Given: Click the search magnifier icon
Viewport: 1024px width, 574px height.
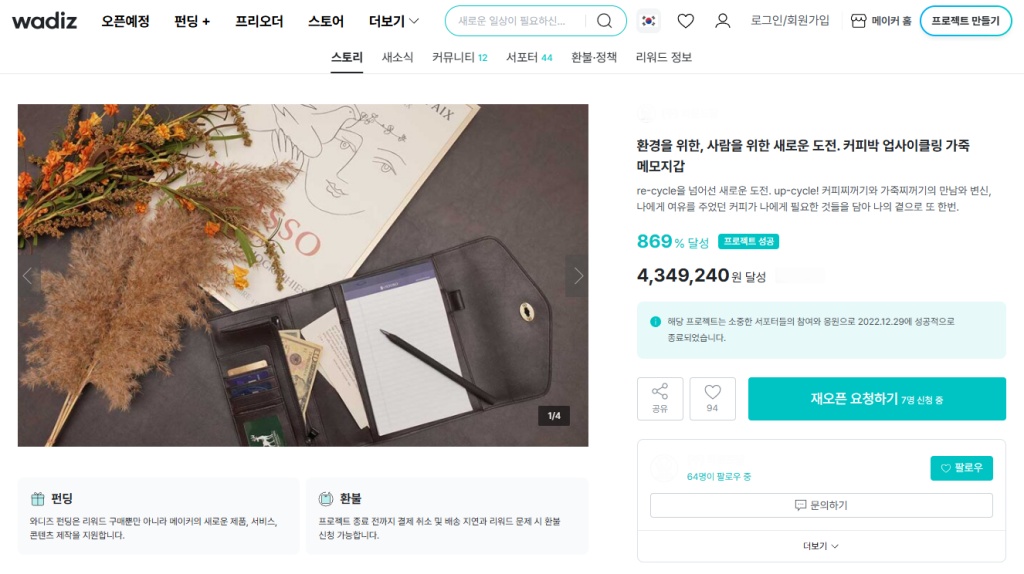Looking at the screenshot, I should click(604, 21).
